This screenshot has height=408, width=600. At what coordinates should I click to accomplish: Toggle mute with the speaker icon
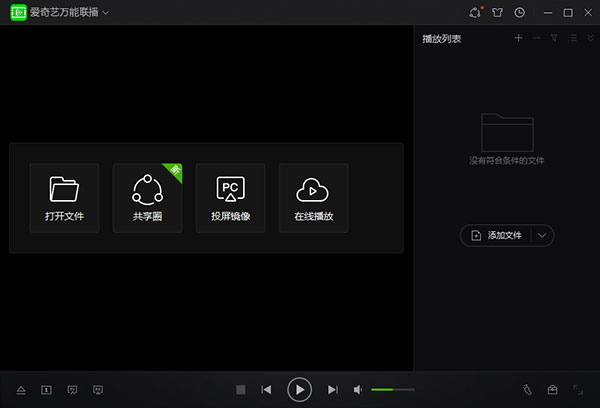358,389
